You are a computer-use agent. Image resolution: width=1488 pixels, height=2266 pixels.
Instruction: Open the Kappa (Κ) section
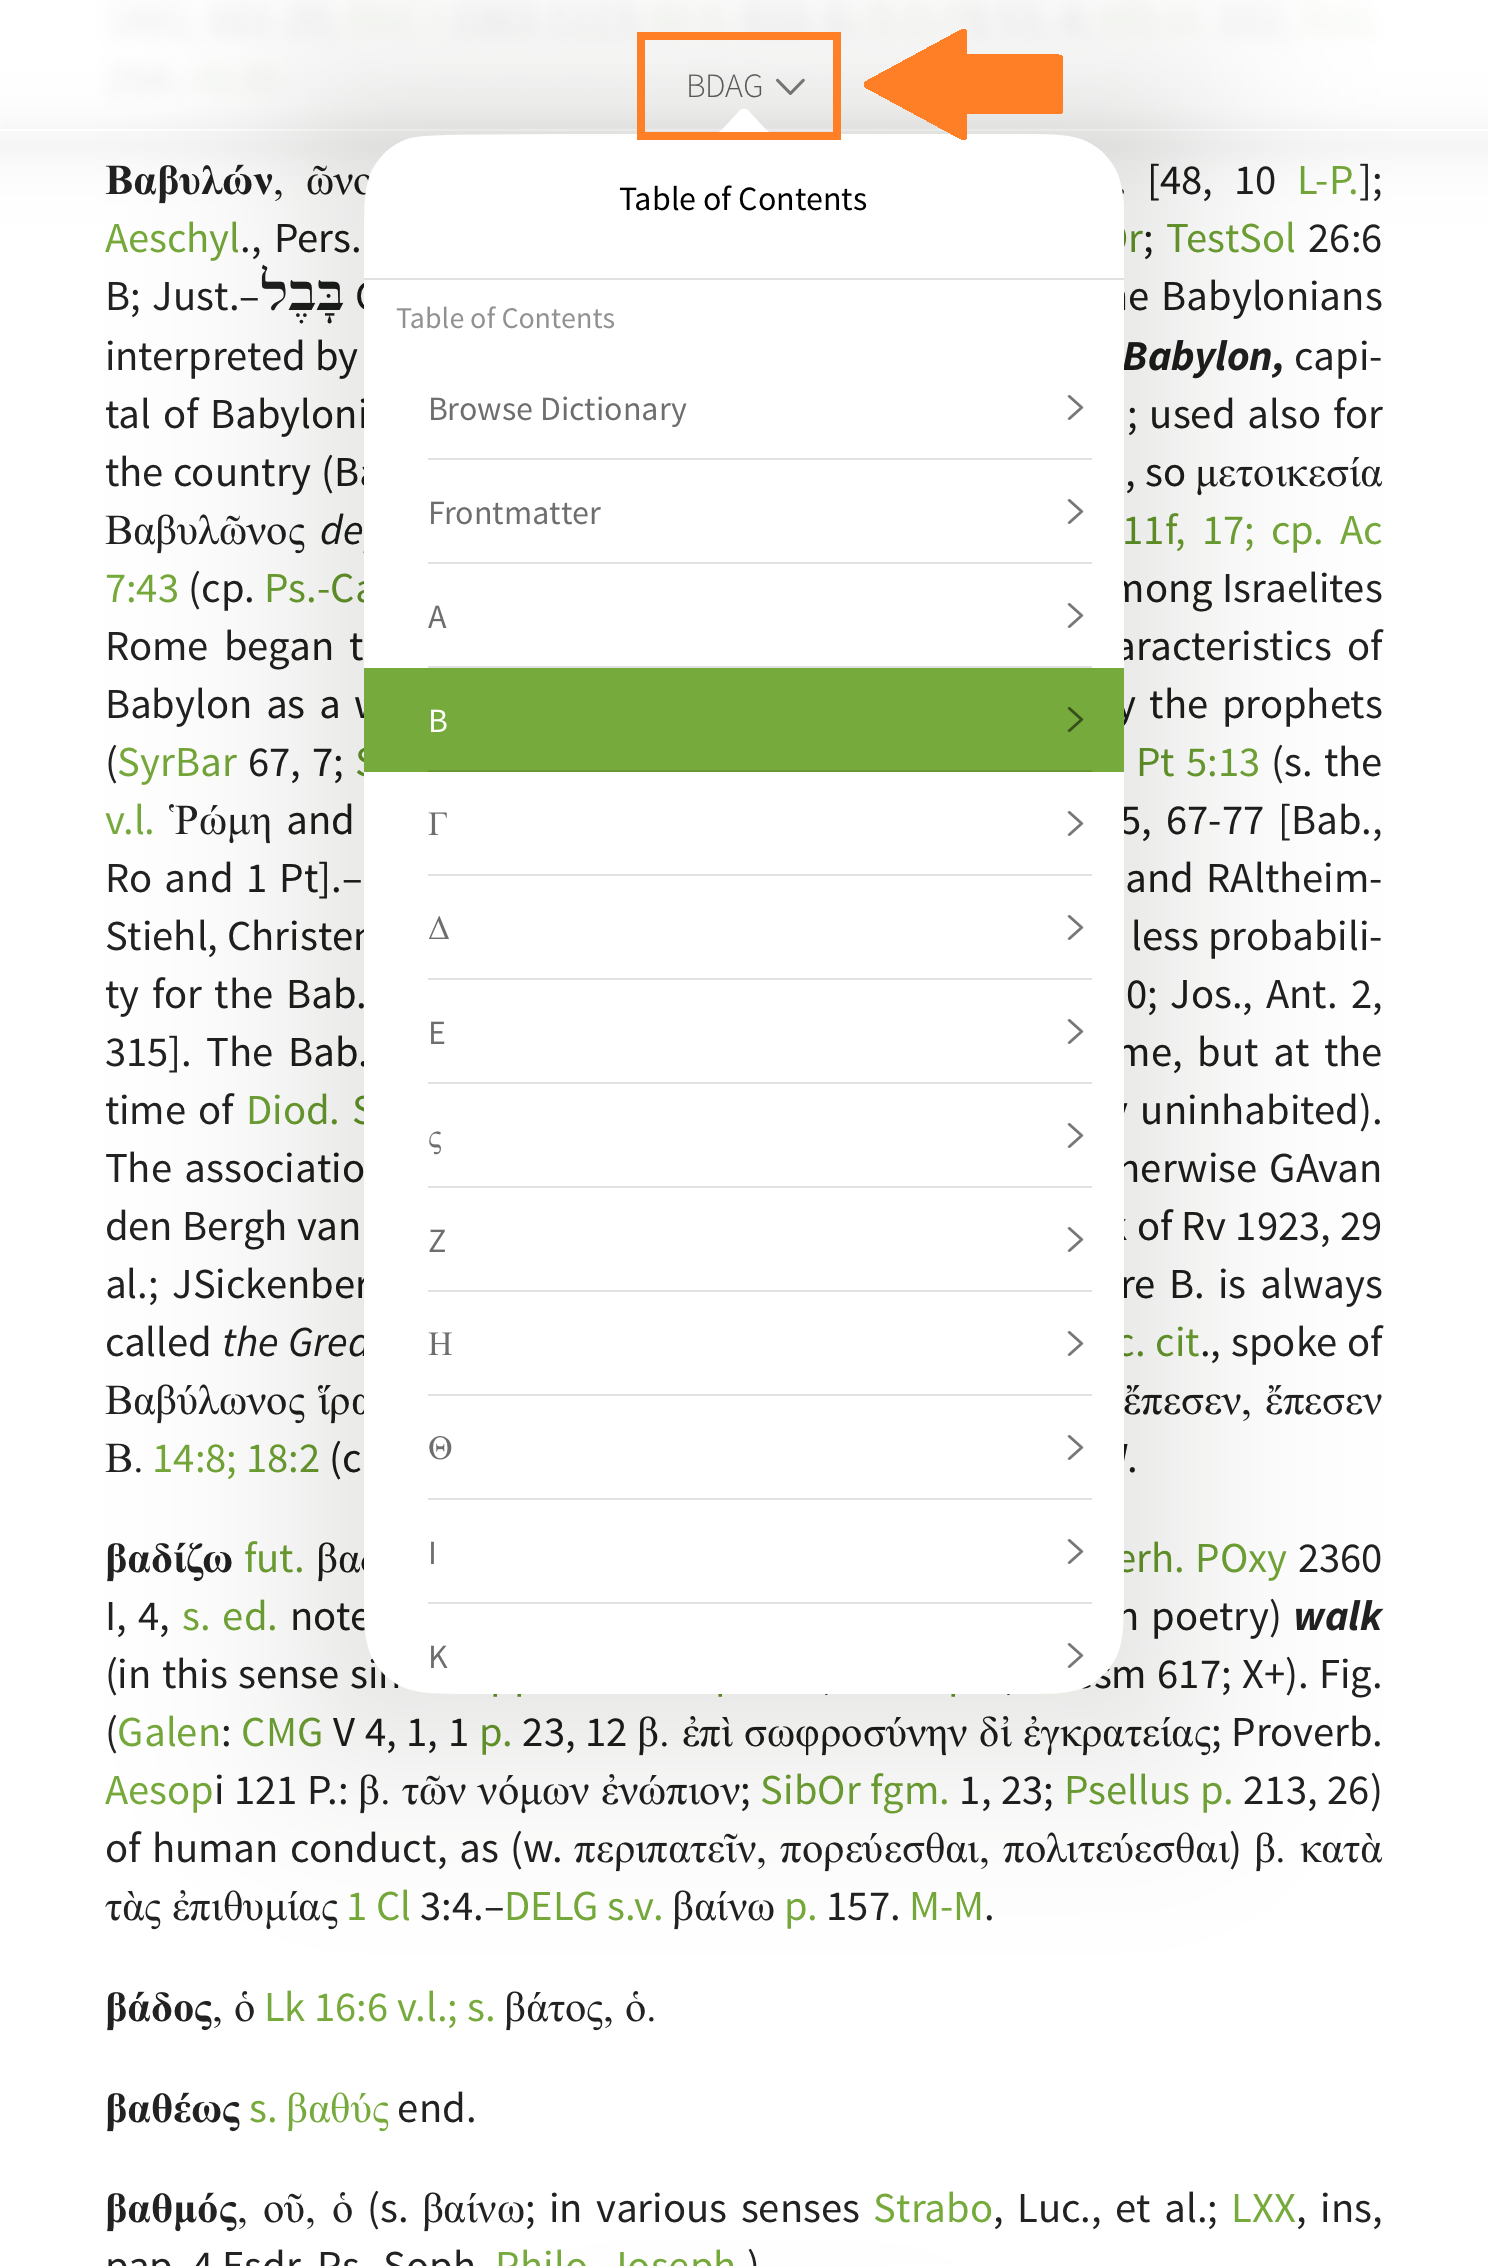click(x=742, y=1656)
